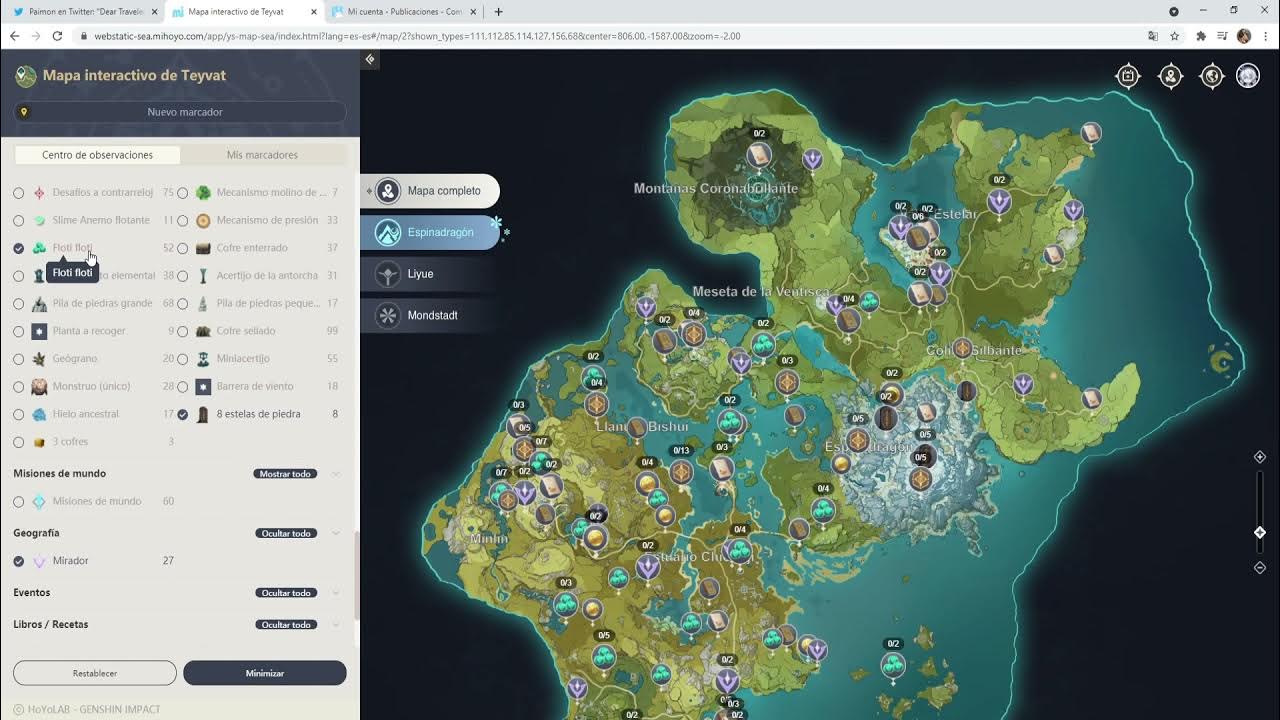Click the Montañas Coronabrillante 0/2 book marker on map
Image resolution: width=1280 pixels, height=720 pixels.
click(x=759, y=155)
